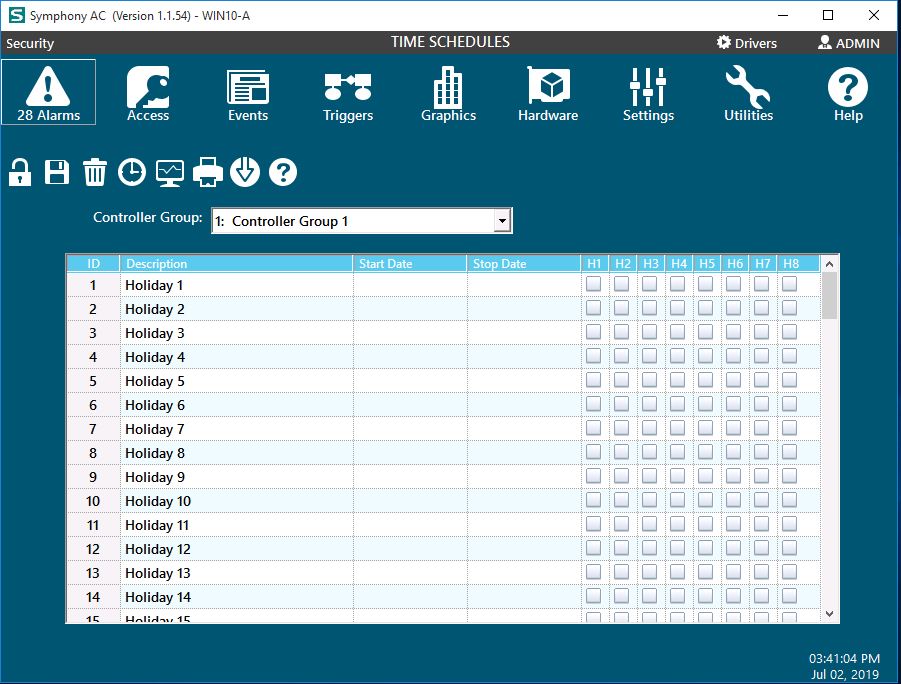Open the Events section
Image resolution: width=901 pixels, height=684 pixels.
(248, 94)
